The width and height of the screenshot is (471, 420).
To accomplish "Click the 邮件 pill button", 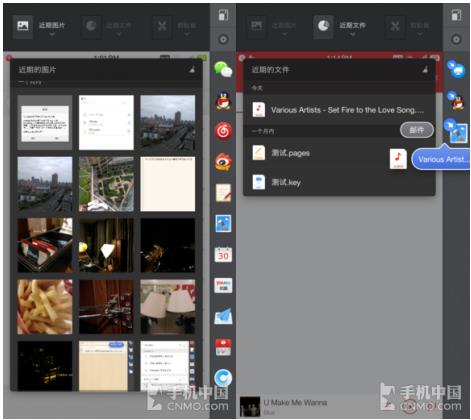I will [417, 130].
